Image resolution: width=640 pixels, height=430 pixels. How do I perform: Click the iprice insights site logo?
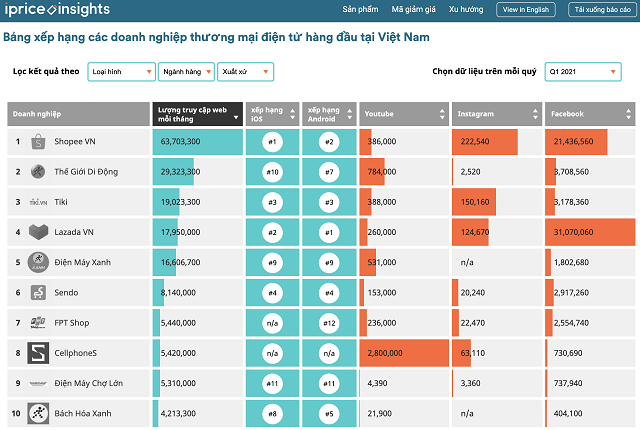point(57,9)
